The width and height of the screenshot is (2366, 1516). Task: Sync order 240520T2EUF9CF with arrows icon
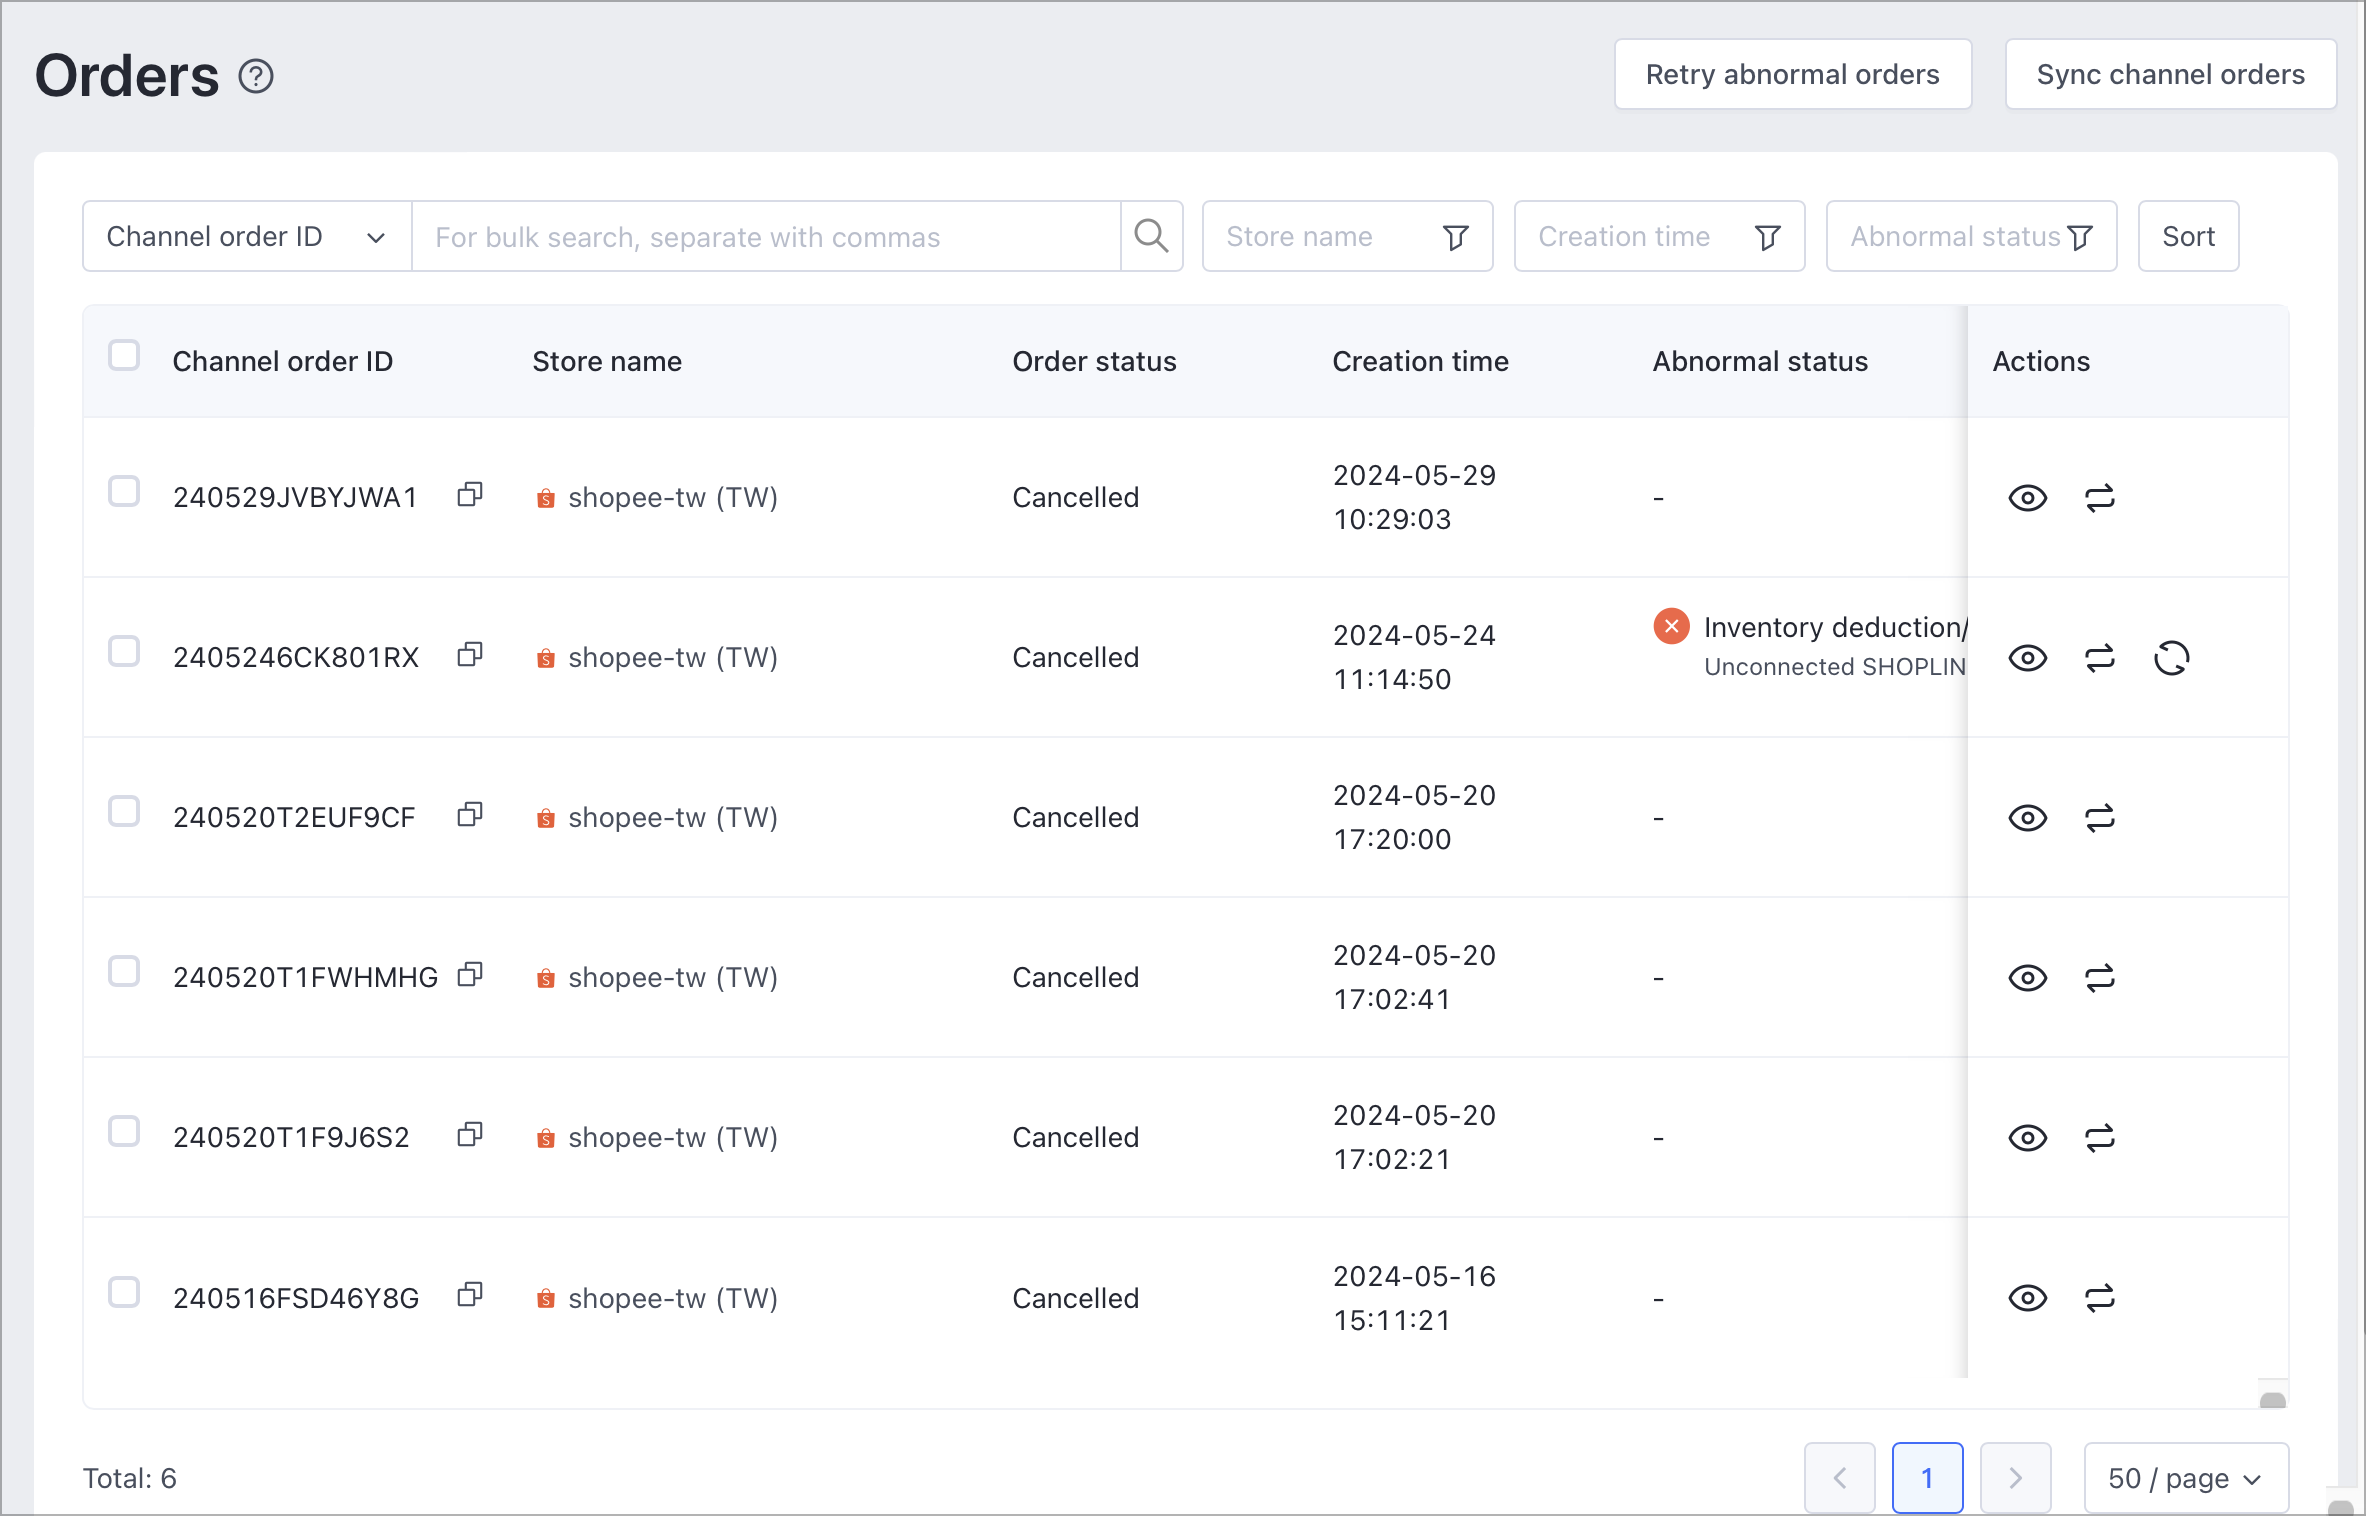2100,818
